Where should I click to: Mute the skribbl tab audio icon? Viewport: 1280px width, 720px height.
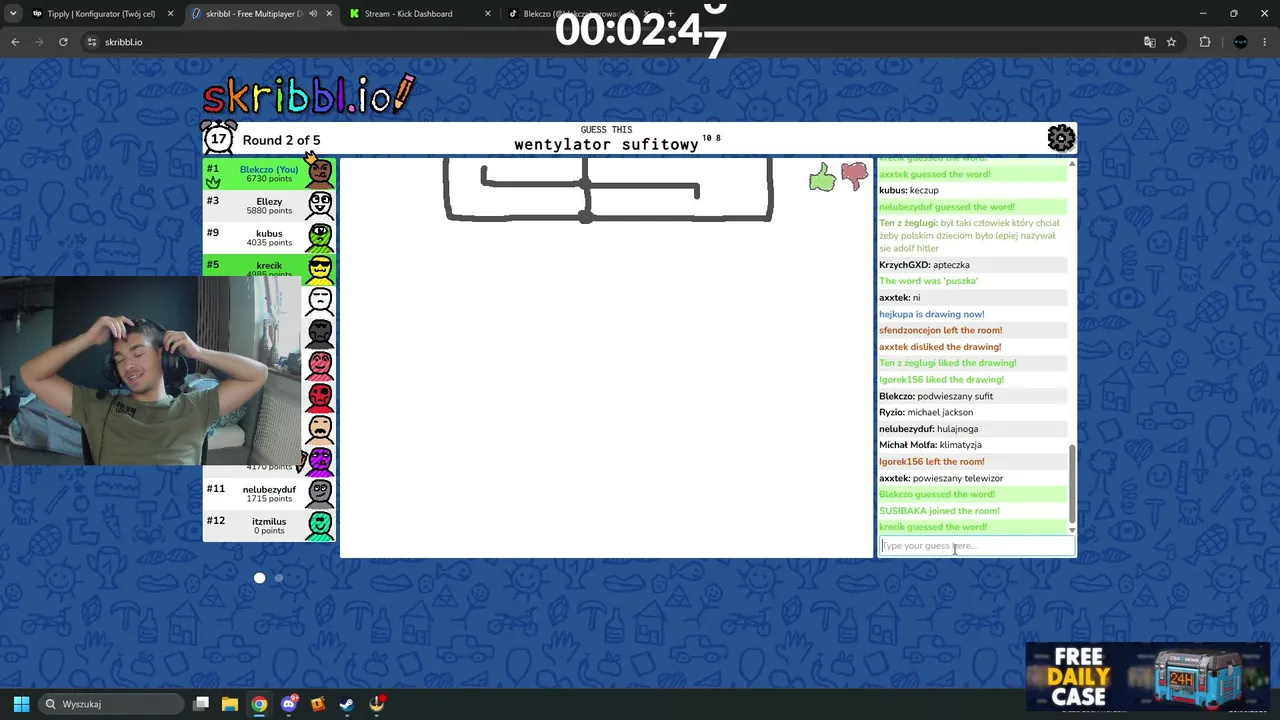(x=313, y=14)
